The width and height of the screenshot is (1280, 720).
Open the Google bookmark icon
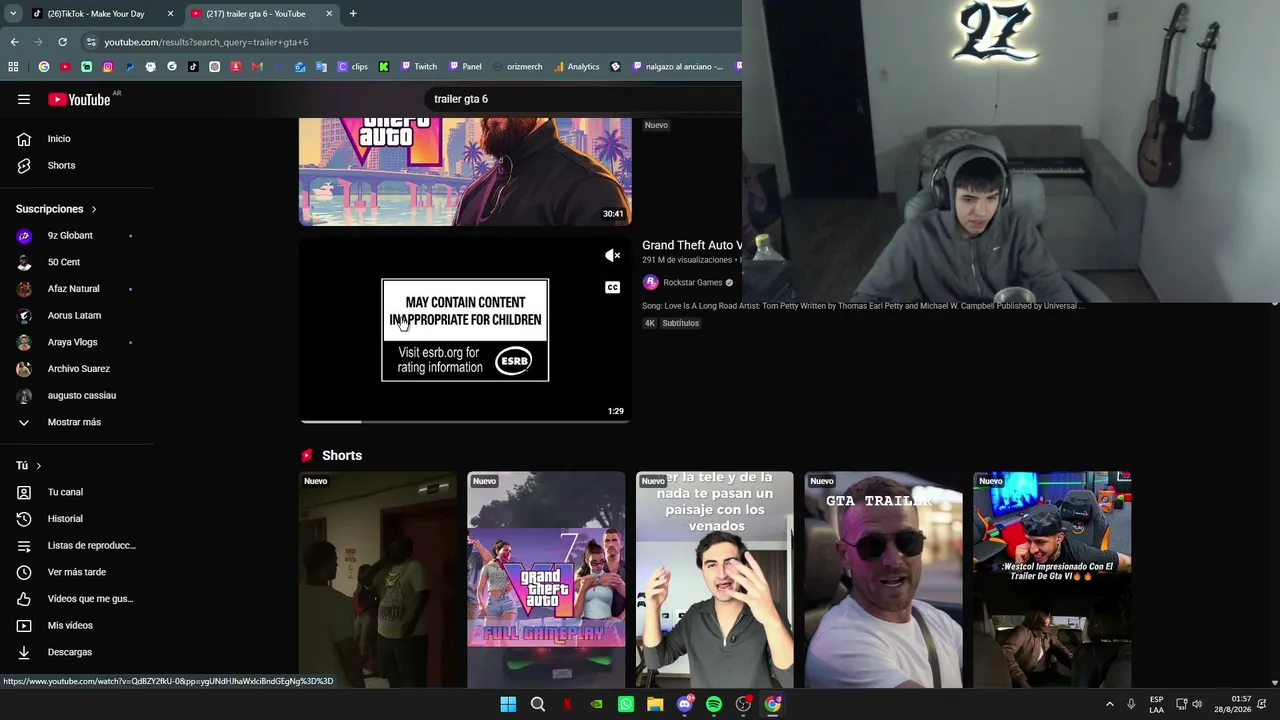(x=44, y=67)
